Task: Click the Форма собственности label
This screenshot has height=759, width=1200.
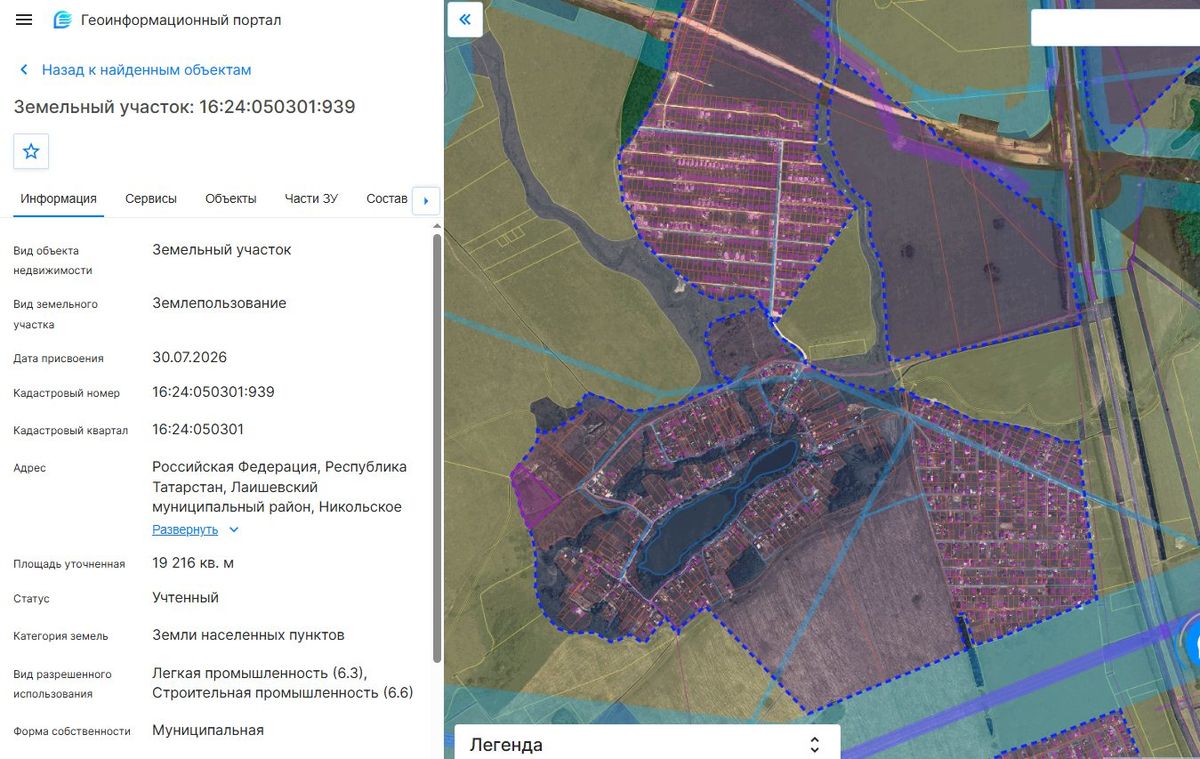Action: click(x=72, y=731)
